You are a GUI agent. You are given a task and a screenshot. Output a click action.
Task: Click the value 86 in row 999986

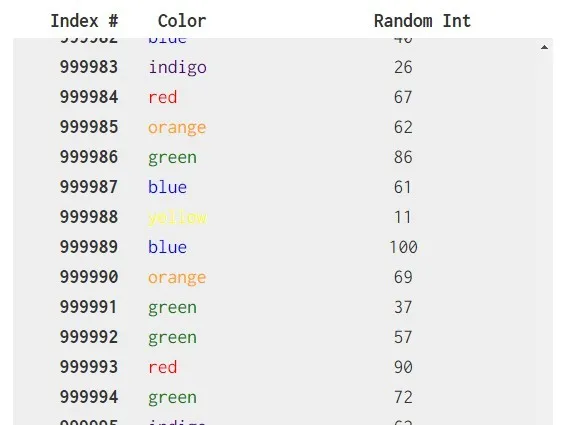coord(403,157)
